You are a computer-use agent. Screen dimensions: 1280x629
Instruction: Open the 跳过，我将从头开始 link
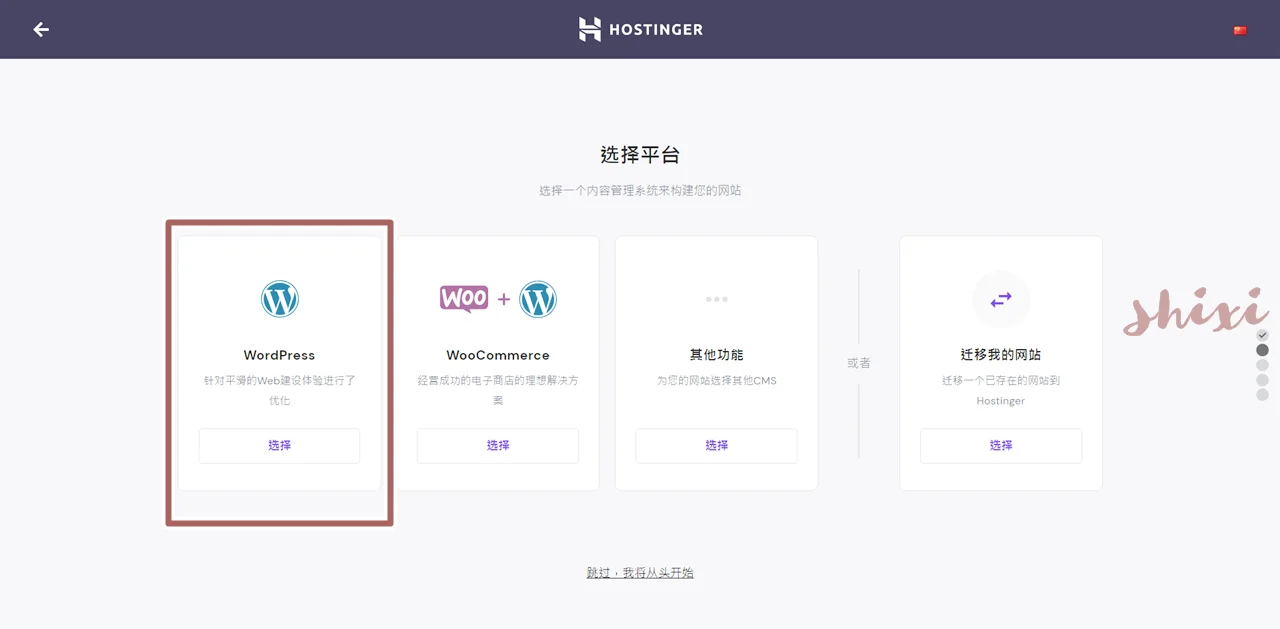(x=640, y=573)
